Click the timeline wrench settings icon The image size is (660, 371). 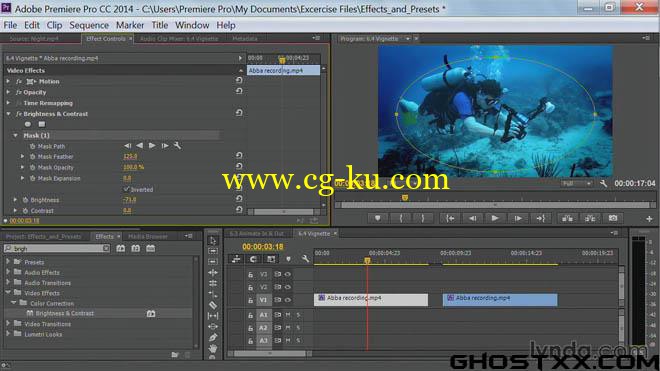point(305,259)
